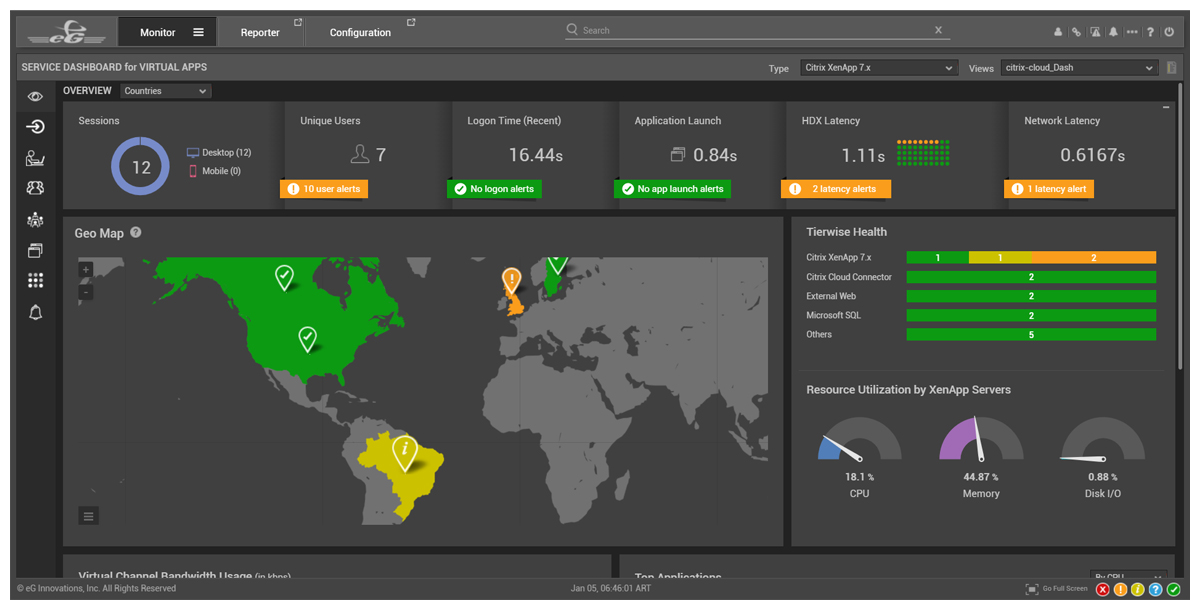
Task: Click the External Web health bar
Action: point(1031,296)
